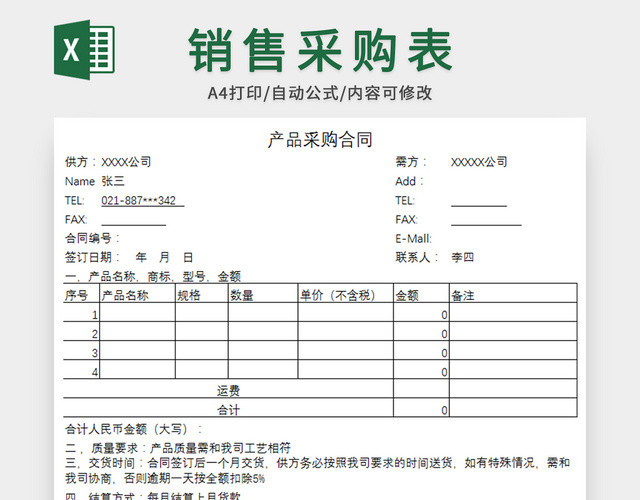The image size is (640, 500).
Task: Click the '签订日期' label
Action: coord(92,258)
